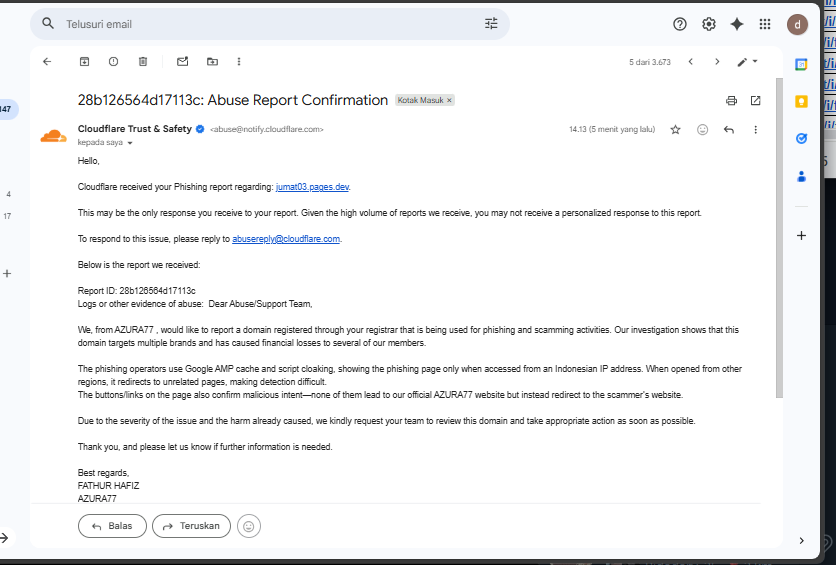836x565 pixels.
Task: Open Gmail help support icon
Action: tap(680, 24)
